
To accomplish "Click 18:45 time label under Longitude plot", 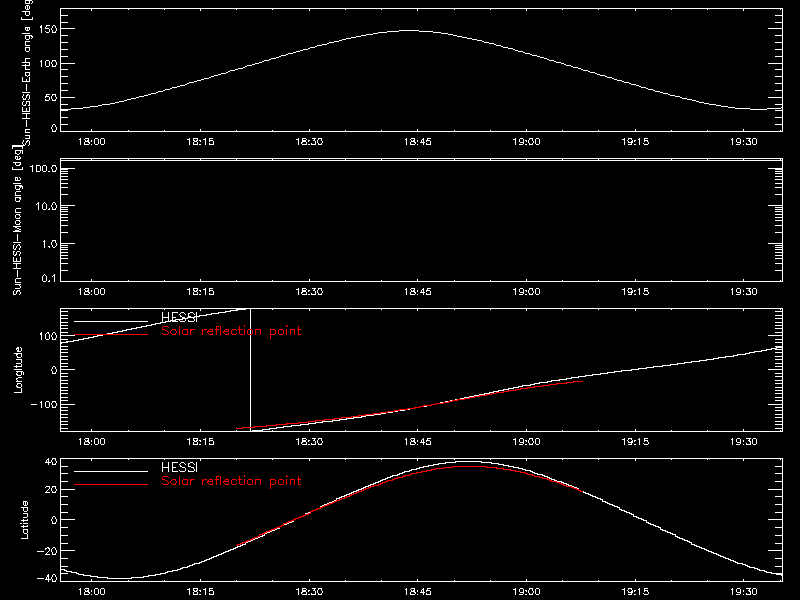I will 418,442.
